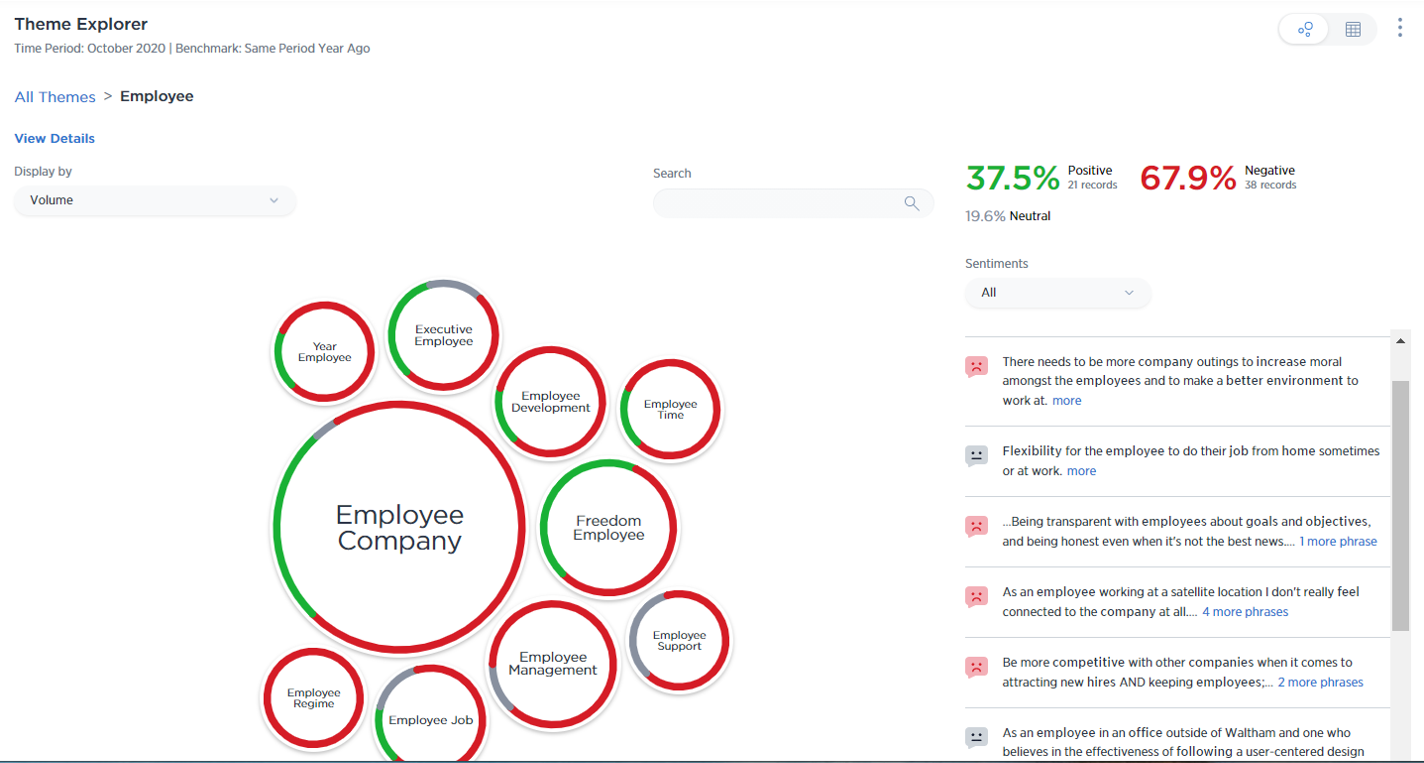
Task: Switch to bubble chart view
Action: (x=1305, y=29)
